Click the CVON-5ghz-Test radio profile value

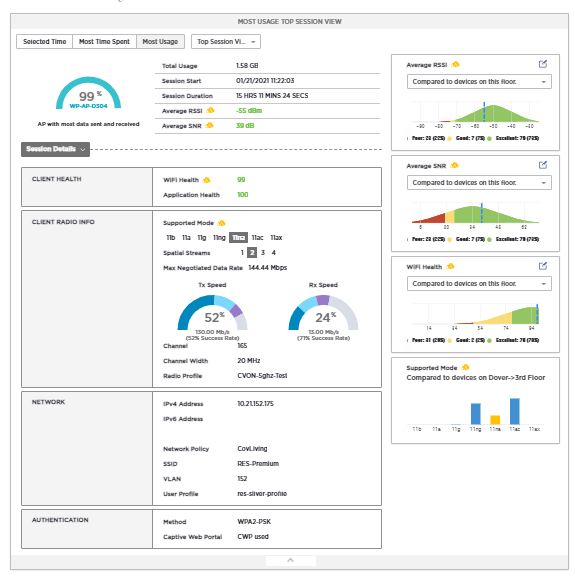tap(262, 376)
